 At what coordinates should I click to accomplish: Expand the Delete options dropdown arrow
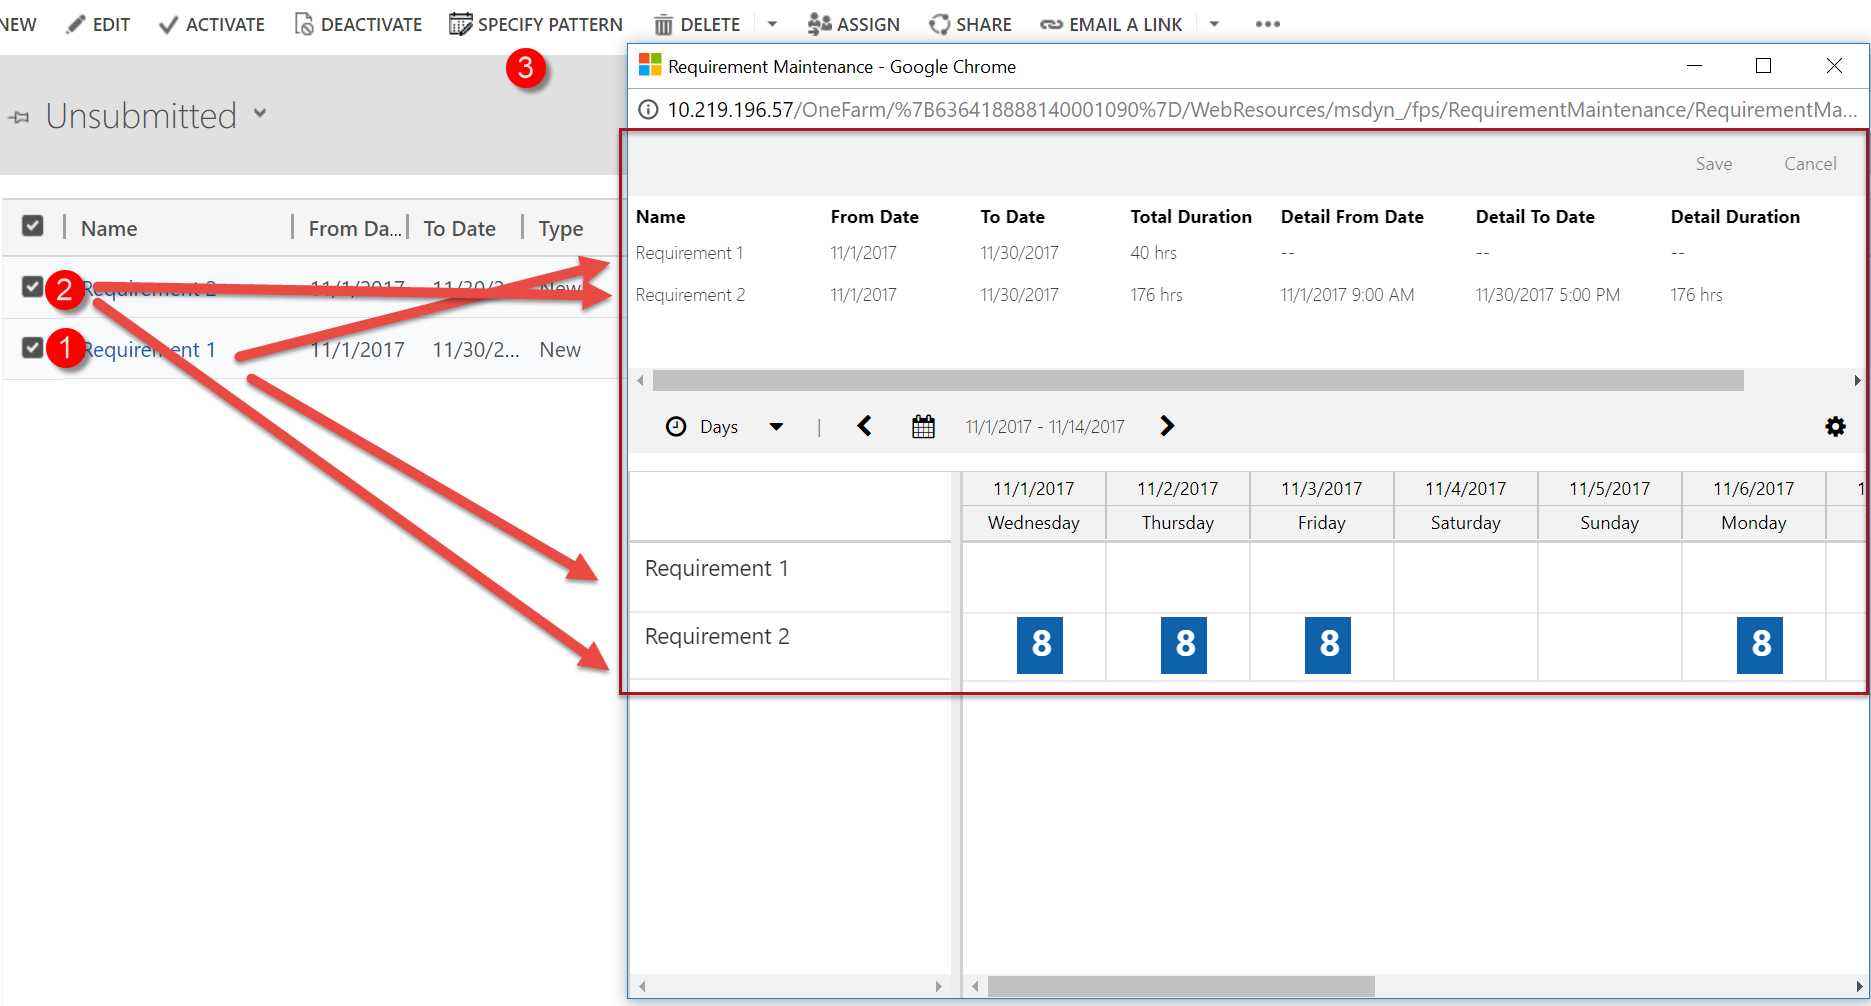click(x=772, y=24)
